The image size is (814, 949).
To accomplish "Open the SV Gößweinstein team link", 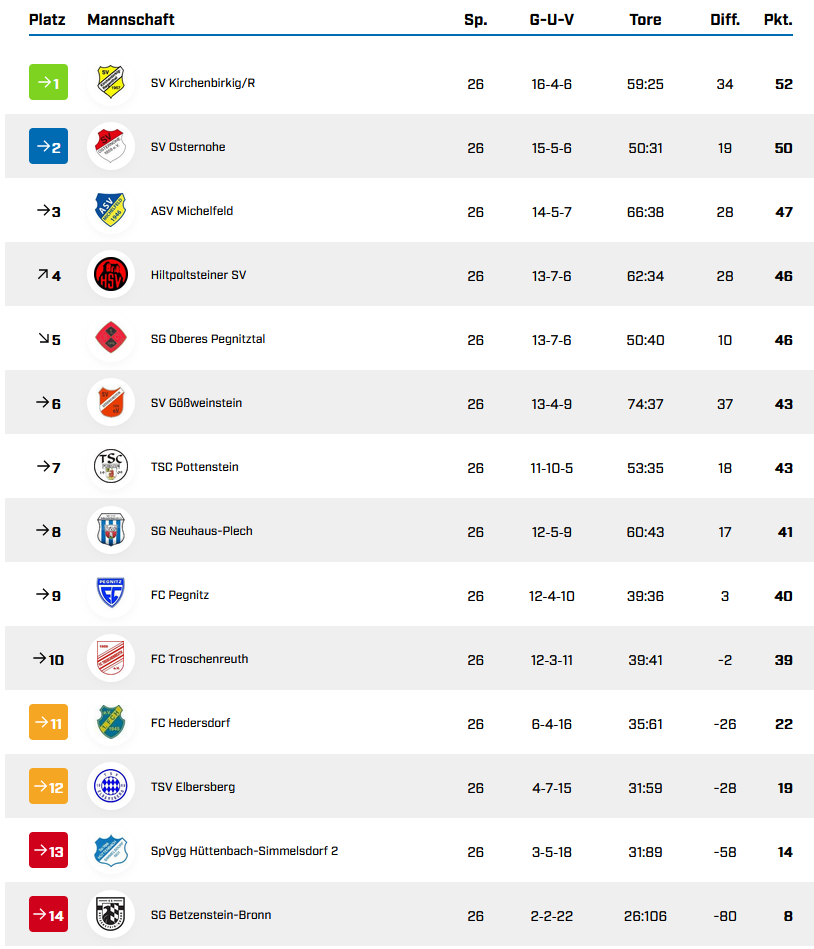I will click(196, 403).
